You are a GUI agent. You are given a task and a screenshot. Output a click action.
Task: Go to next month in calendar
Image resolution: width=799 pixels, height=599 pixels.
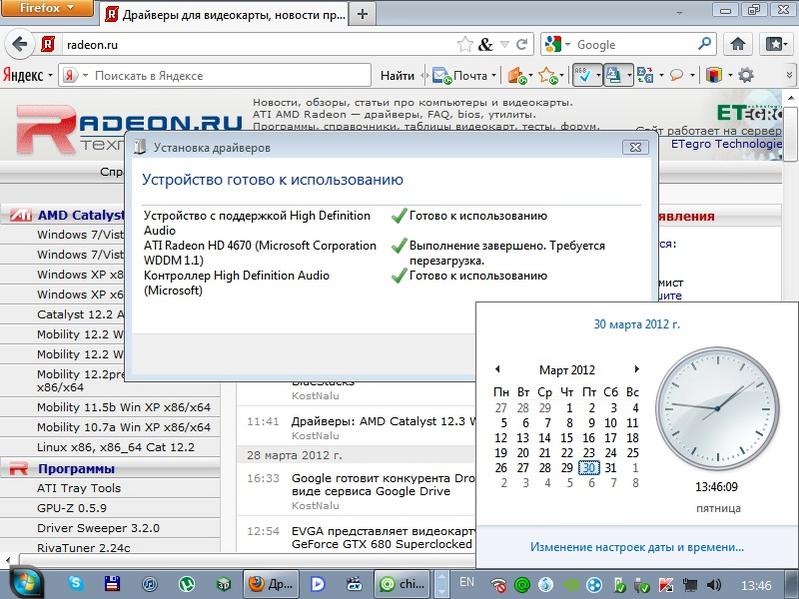pos(636,369)
